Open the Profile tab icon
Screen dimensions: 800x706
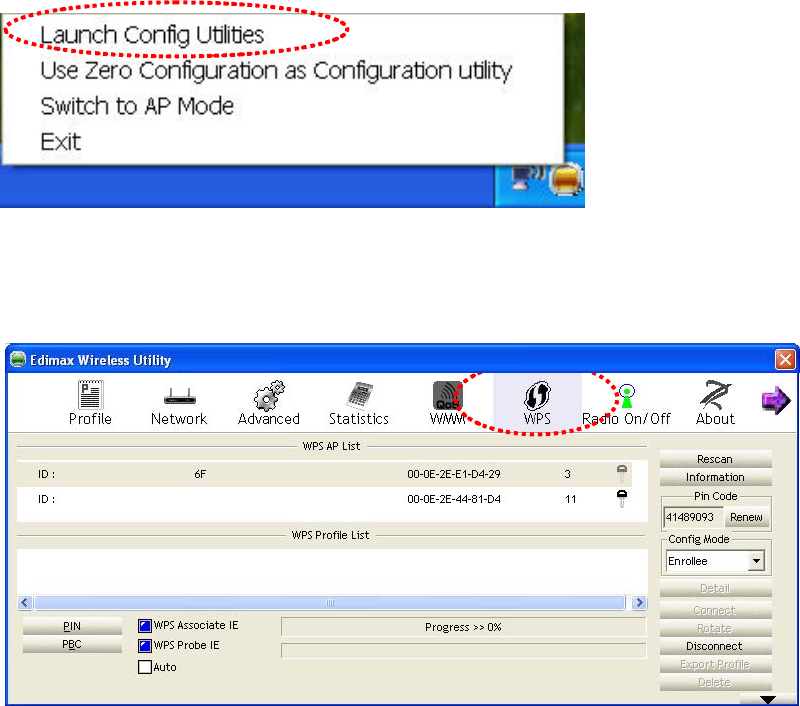pyautogui.click(x=90, y=394)
